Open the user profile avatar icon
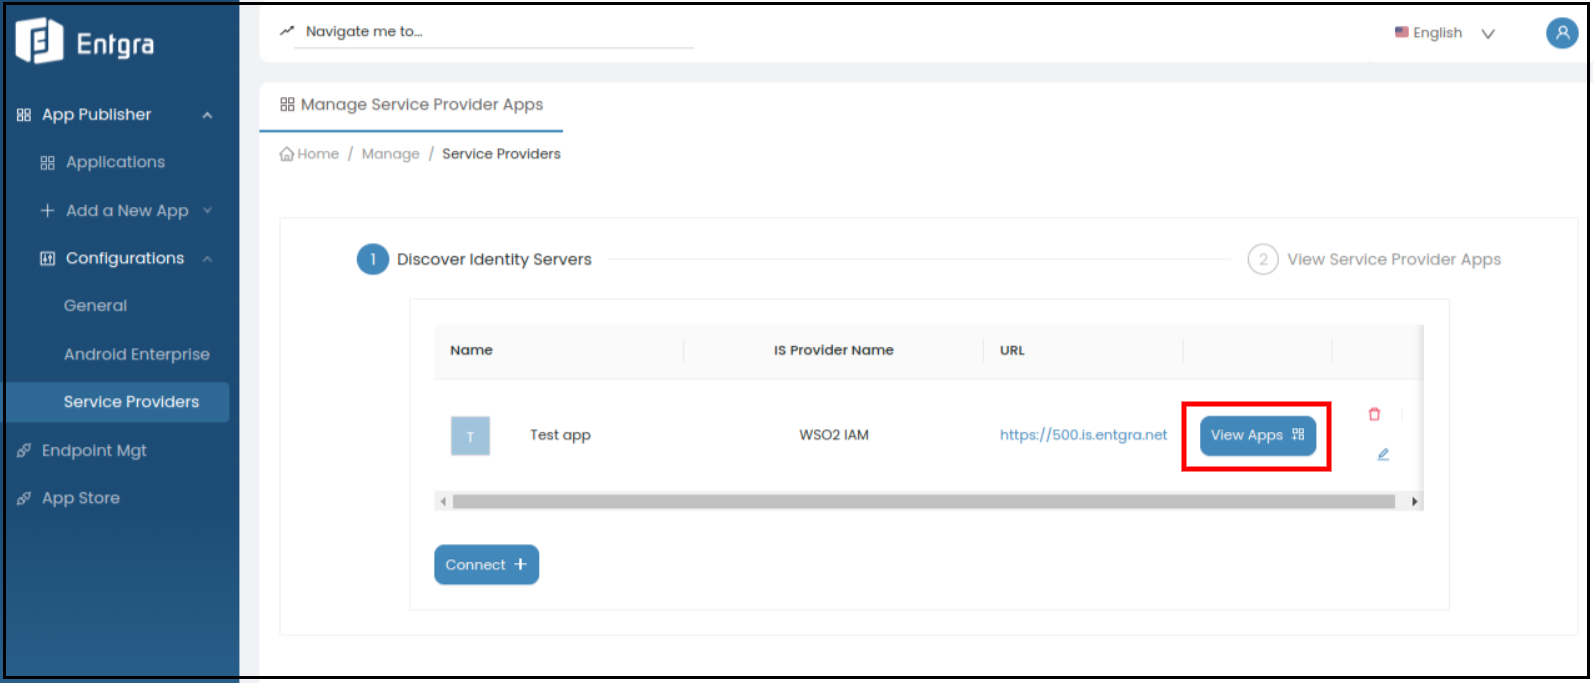Image resolution: width=1593 pixels, height=683 pixels. pos(1561,33)
